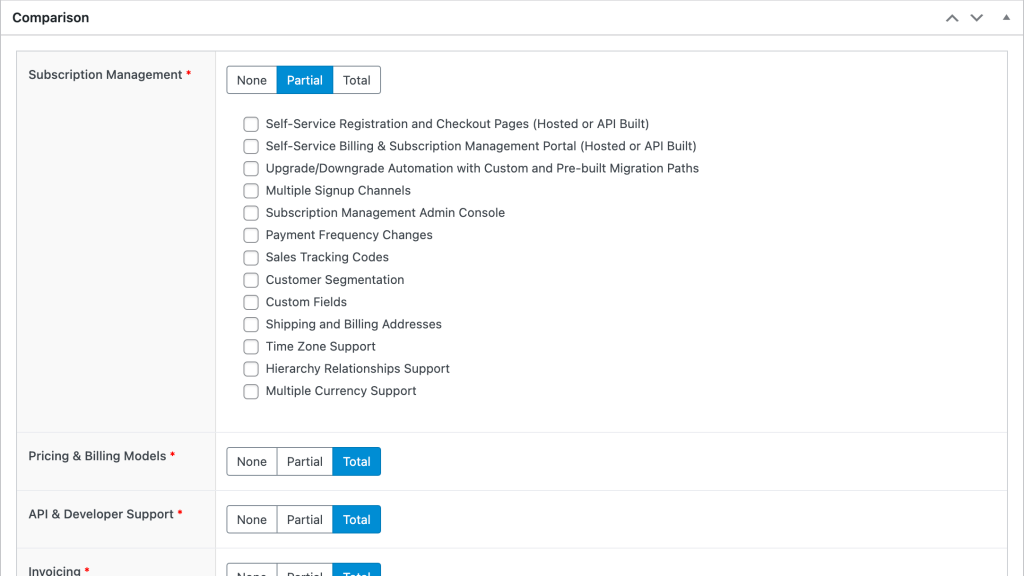Move Comparison panel up with arrow icon
The height and width of the screenshot is (576, 1024).
952,18
